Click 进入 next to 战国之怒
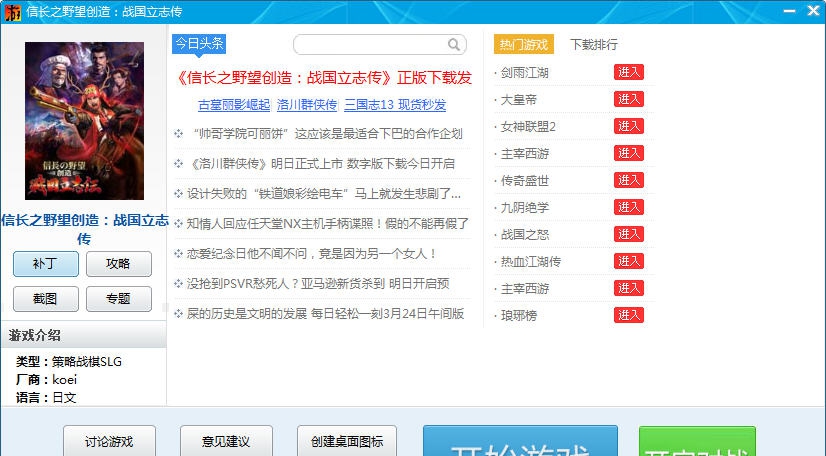The height and width of the screenshot is (456, 826). (x=628, y=234)
